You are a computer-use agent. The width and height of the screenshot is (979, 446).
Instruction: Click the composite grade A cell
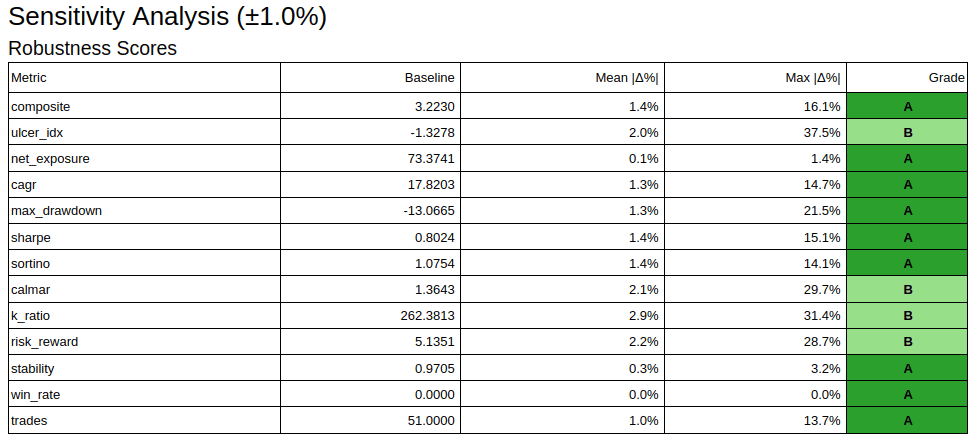[x=907, y=106]
